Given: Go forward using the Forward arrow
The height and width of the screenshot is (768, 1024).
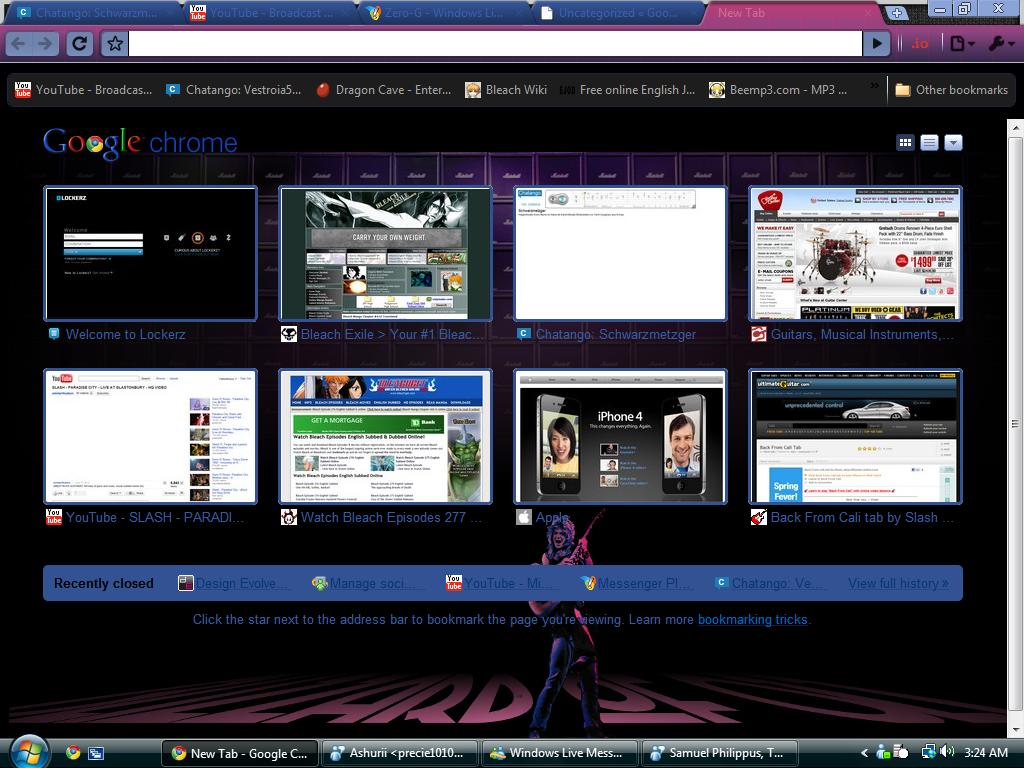Looking at the screenshot, I should 44,44.
